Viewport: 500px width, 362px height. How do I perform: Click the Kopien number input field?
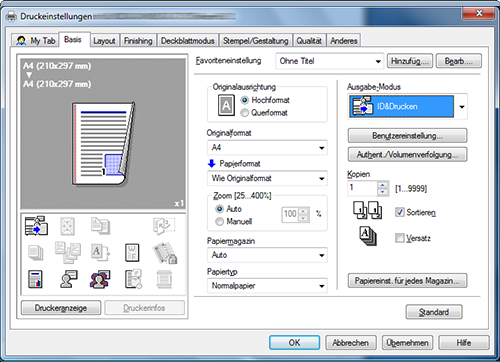point(362,188)
